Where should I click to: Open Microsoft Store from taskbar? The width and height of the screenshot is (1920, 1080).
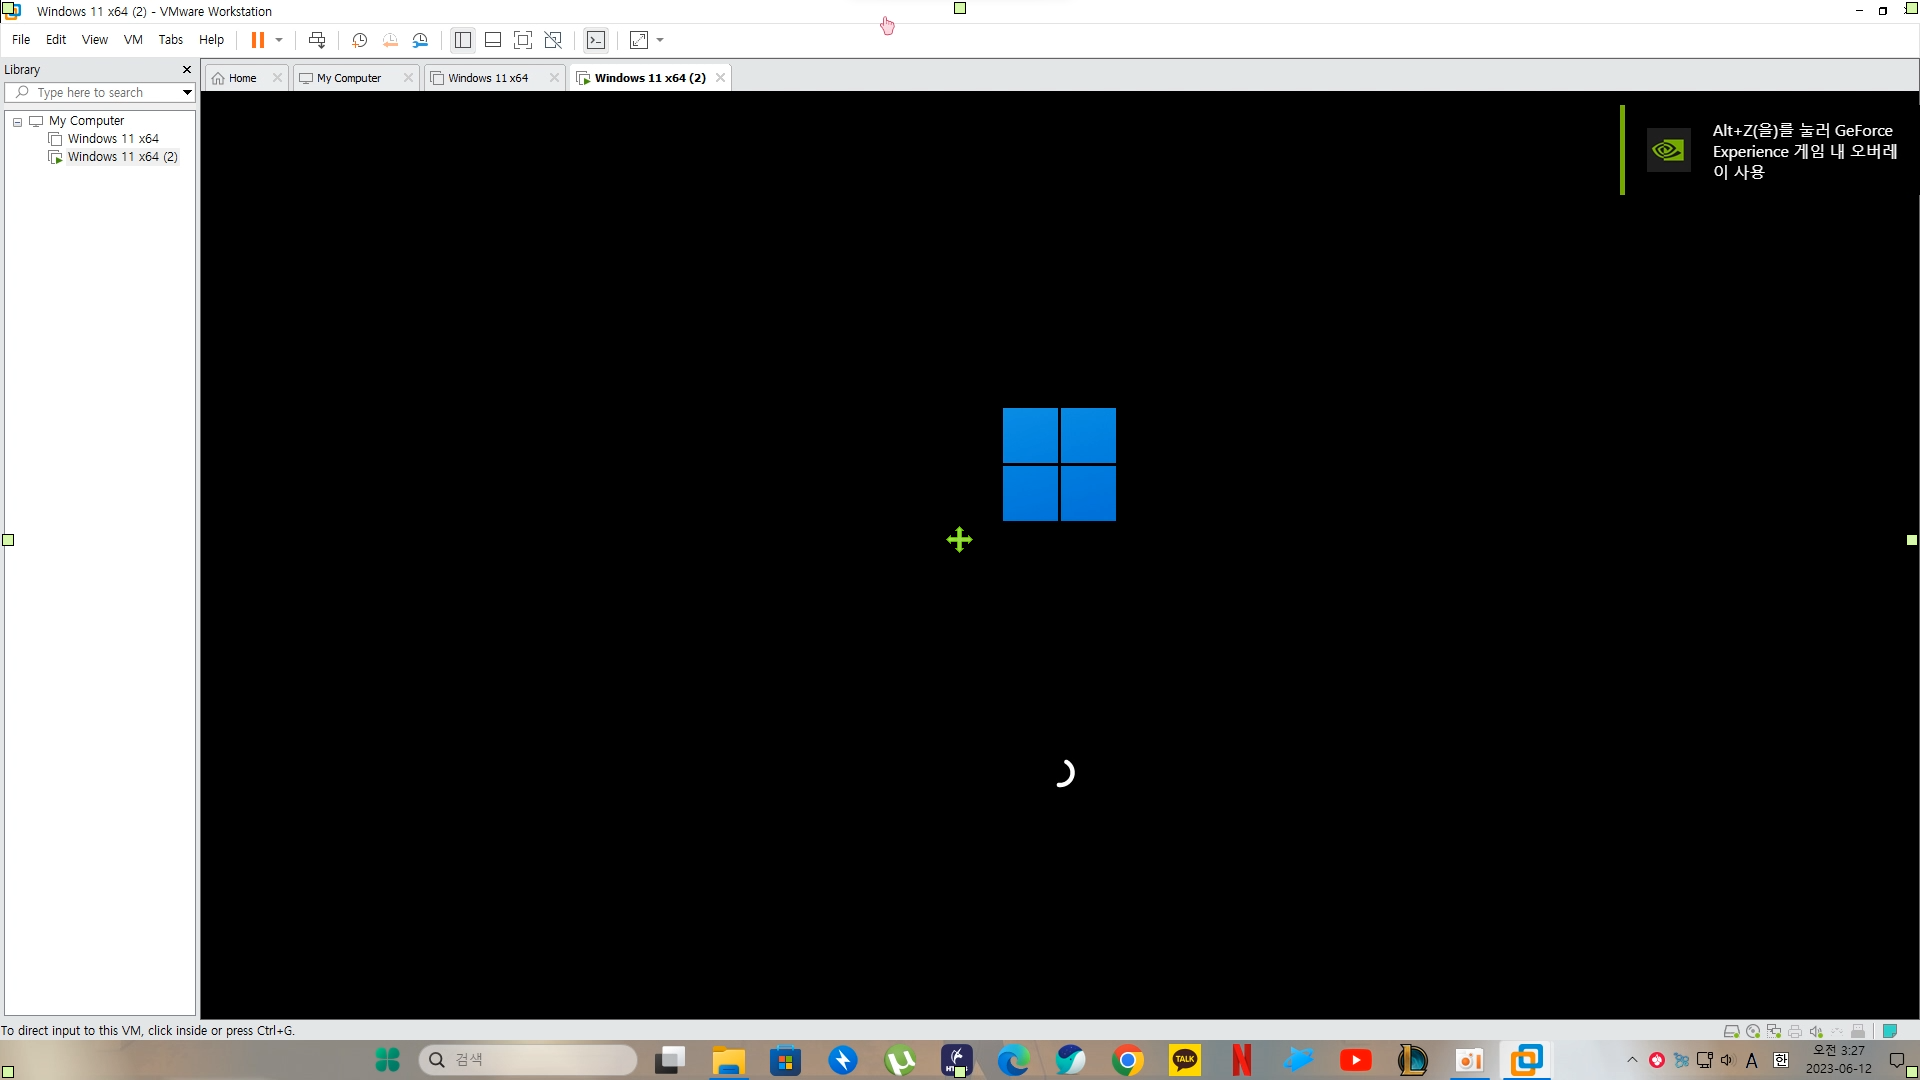tap(786, 1060)
